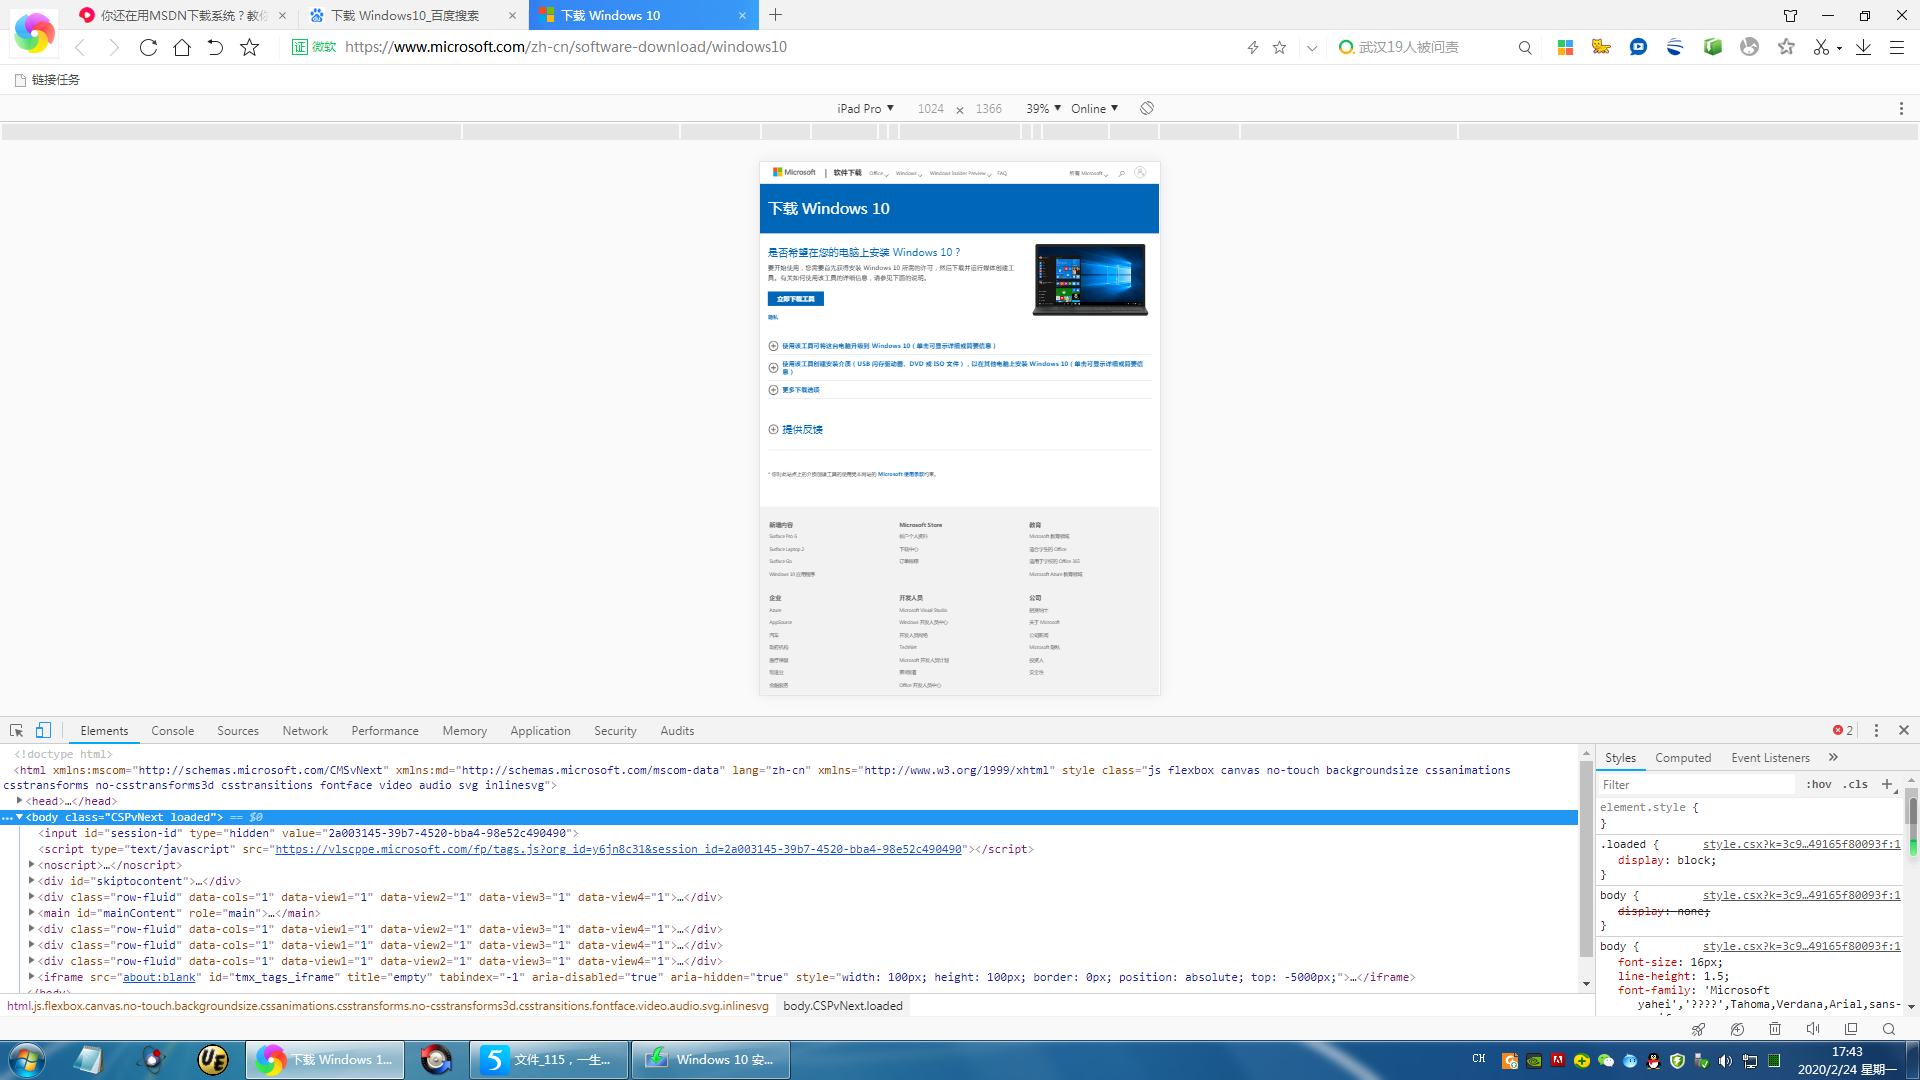
Task: Open the Network tab
Action: 305,731
